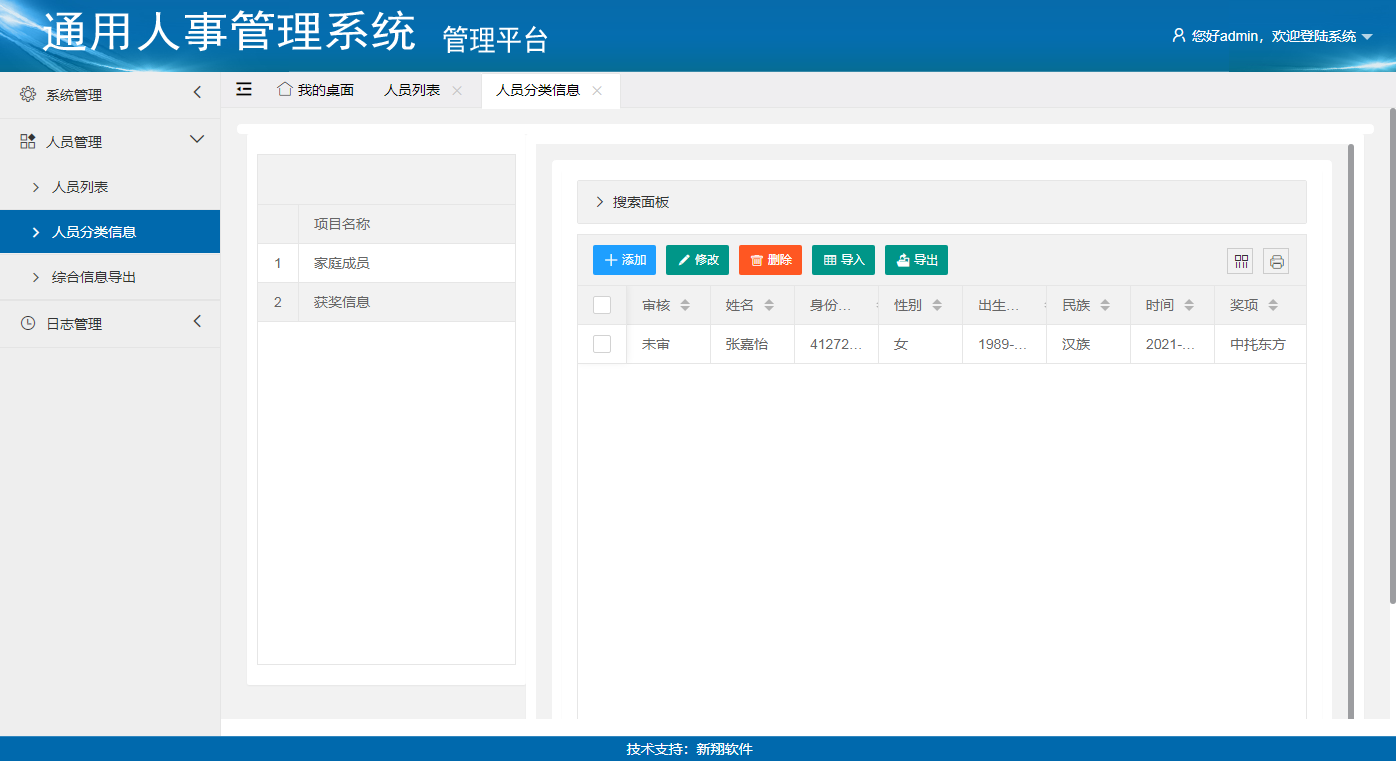Select the 获奖信息 row in project list
This screenshot has width=1396, height=761.
point(342,302)
